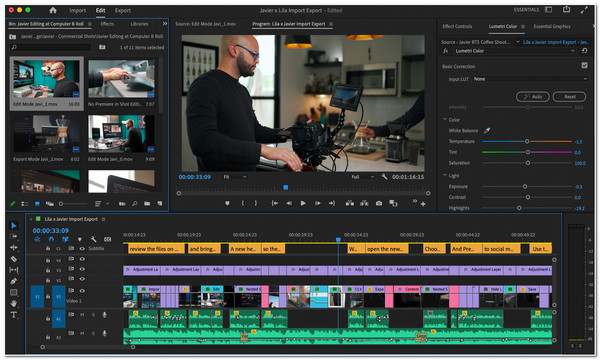The width and height of the screenshot is (600, 360).
Task: Add marker in the program monitor
Action: point(227,203)
